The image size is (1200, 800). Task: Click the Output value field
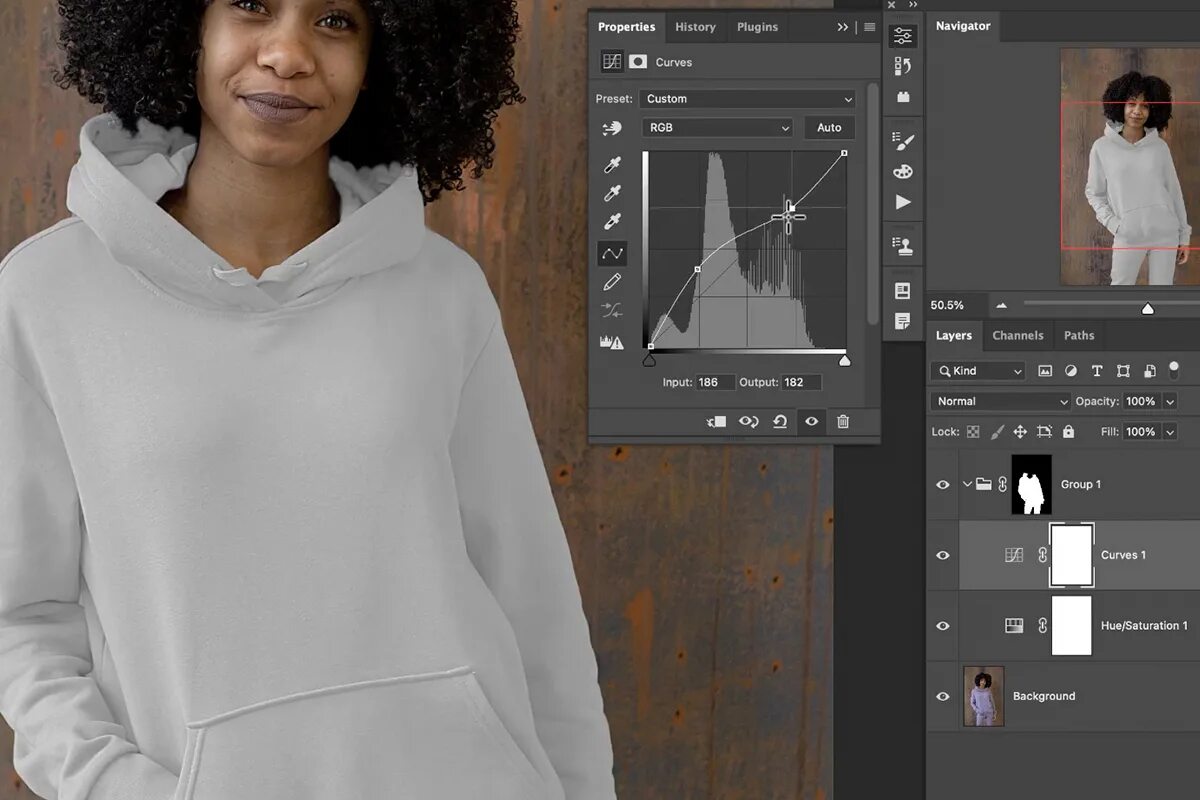801,383
